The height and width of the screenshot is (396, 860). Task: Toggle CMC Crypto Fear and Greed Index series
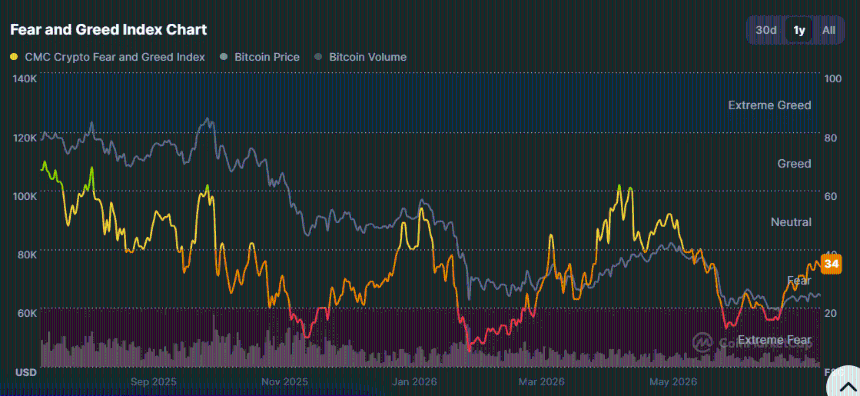(x=108, y=57)
